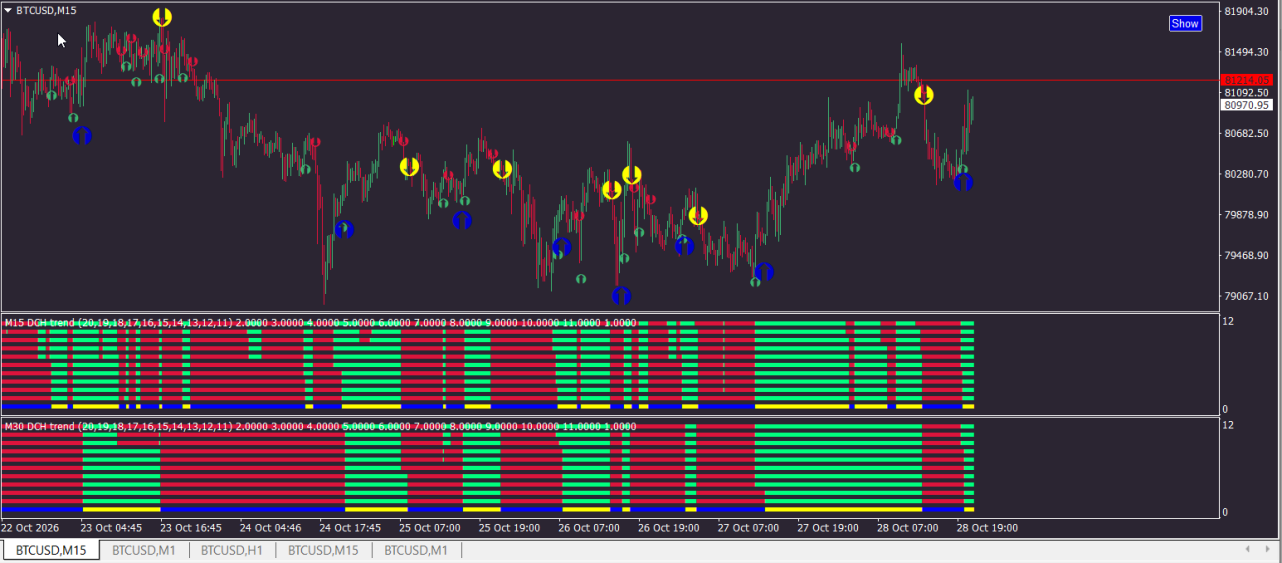This screenshot has height=563, width=1282.
Task: Click the 26 Oct 07:00 time label
Action: pos(589,527)
